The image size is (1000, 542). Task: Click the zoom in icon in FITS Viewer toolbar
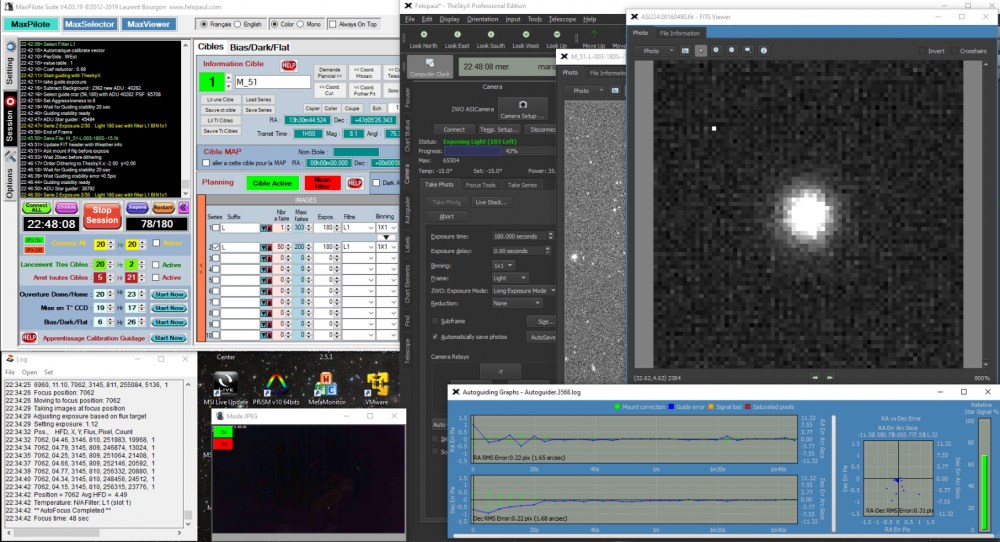pos(716,50)
